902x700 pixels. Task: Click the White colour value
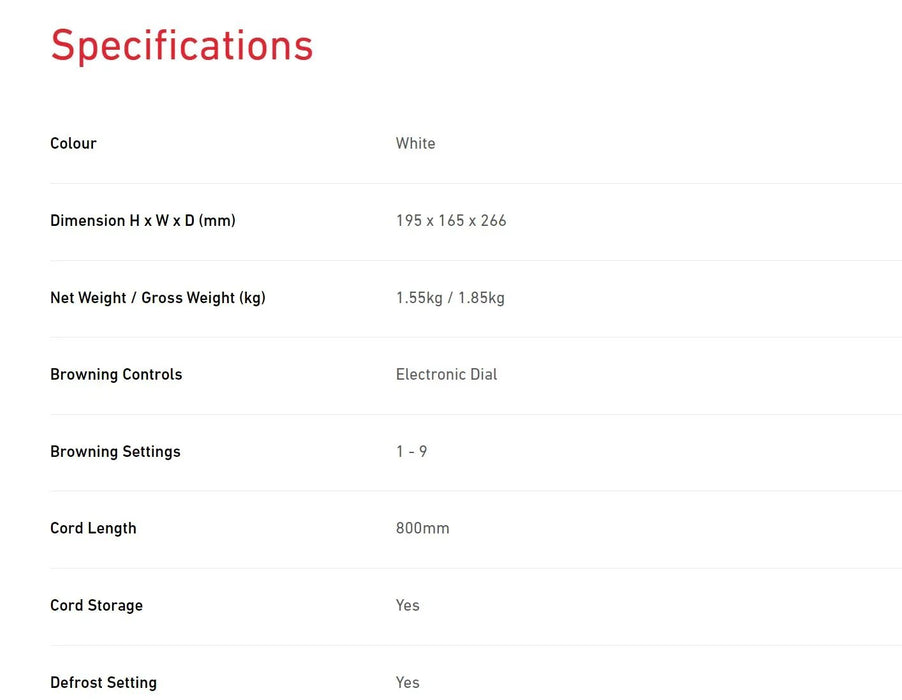click(415, 143)
